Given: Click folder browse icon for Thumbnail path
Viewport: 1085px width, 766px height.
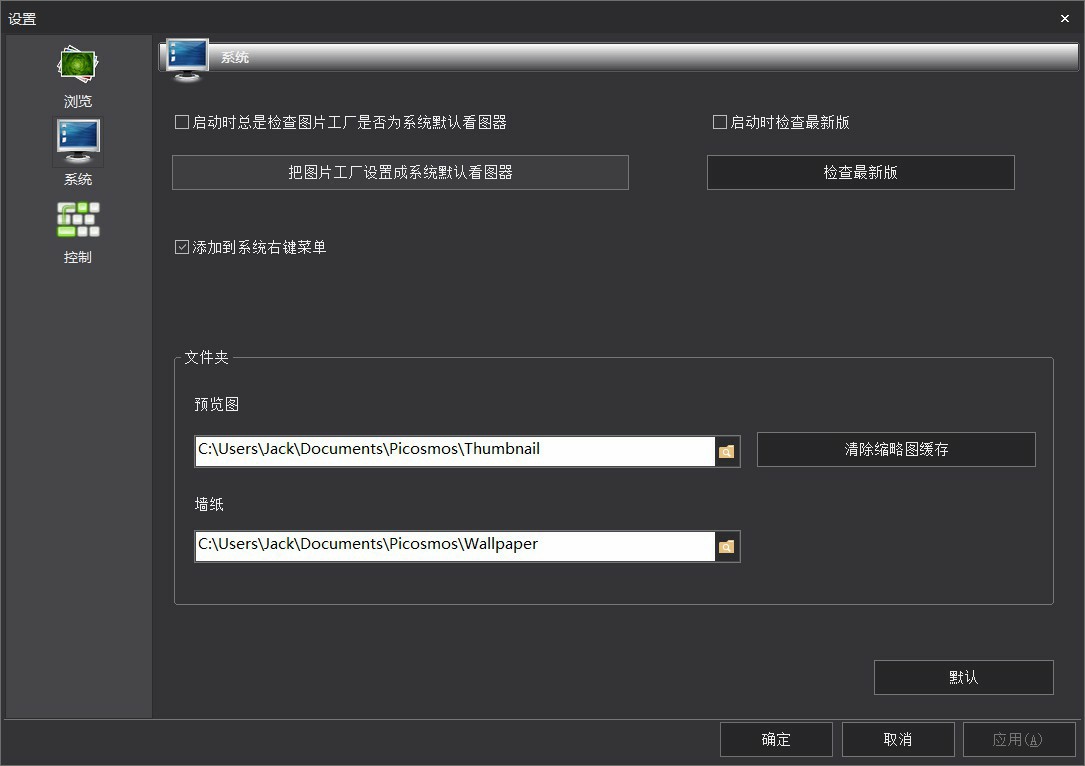Looking at the screenshot, I should pyautogui.click(x=727, y=452).
